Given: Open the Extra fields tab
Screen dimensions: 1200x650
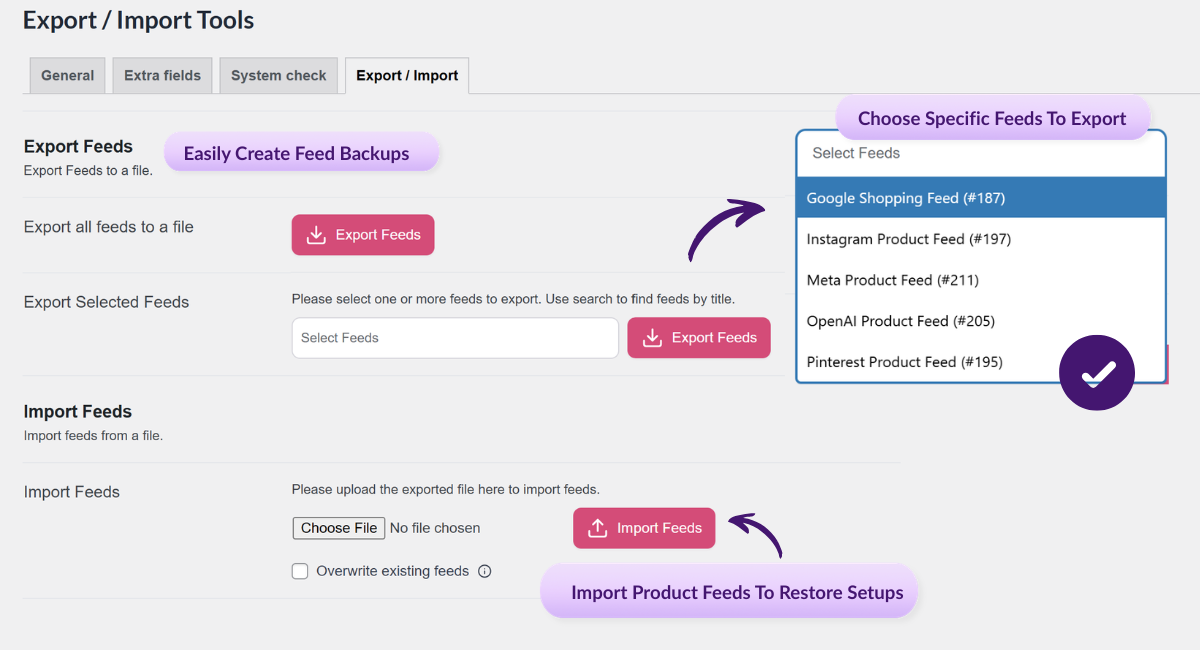Looking at the screenshot, I should click(162, 75).
